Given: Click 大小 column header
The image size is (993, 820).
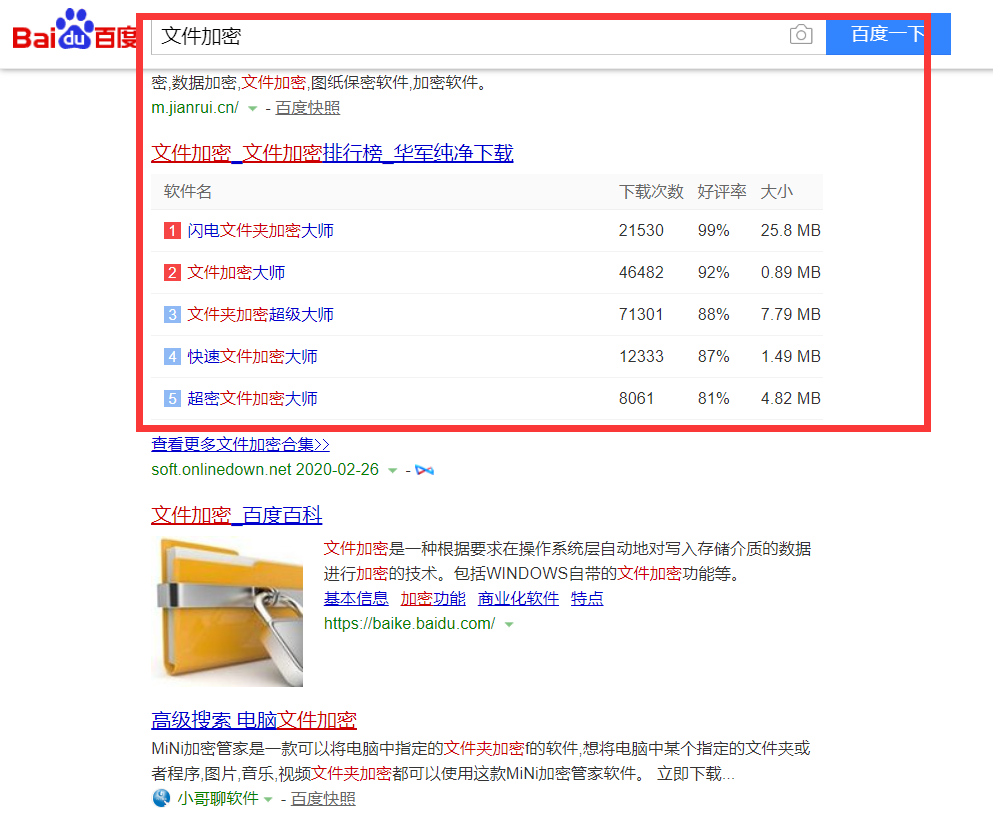Looking at the screenshot, I should click(x=777, y=192).
